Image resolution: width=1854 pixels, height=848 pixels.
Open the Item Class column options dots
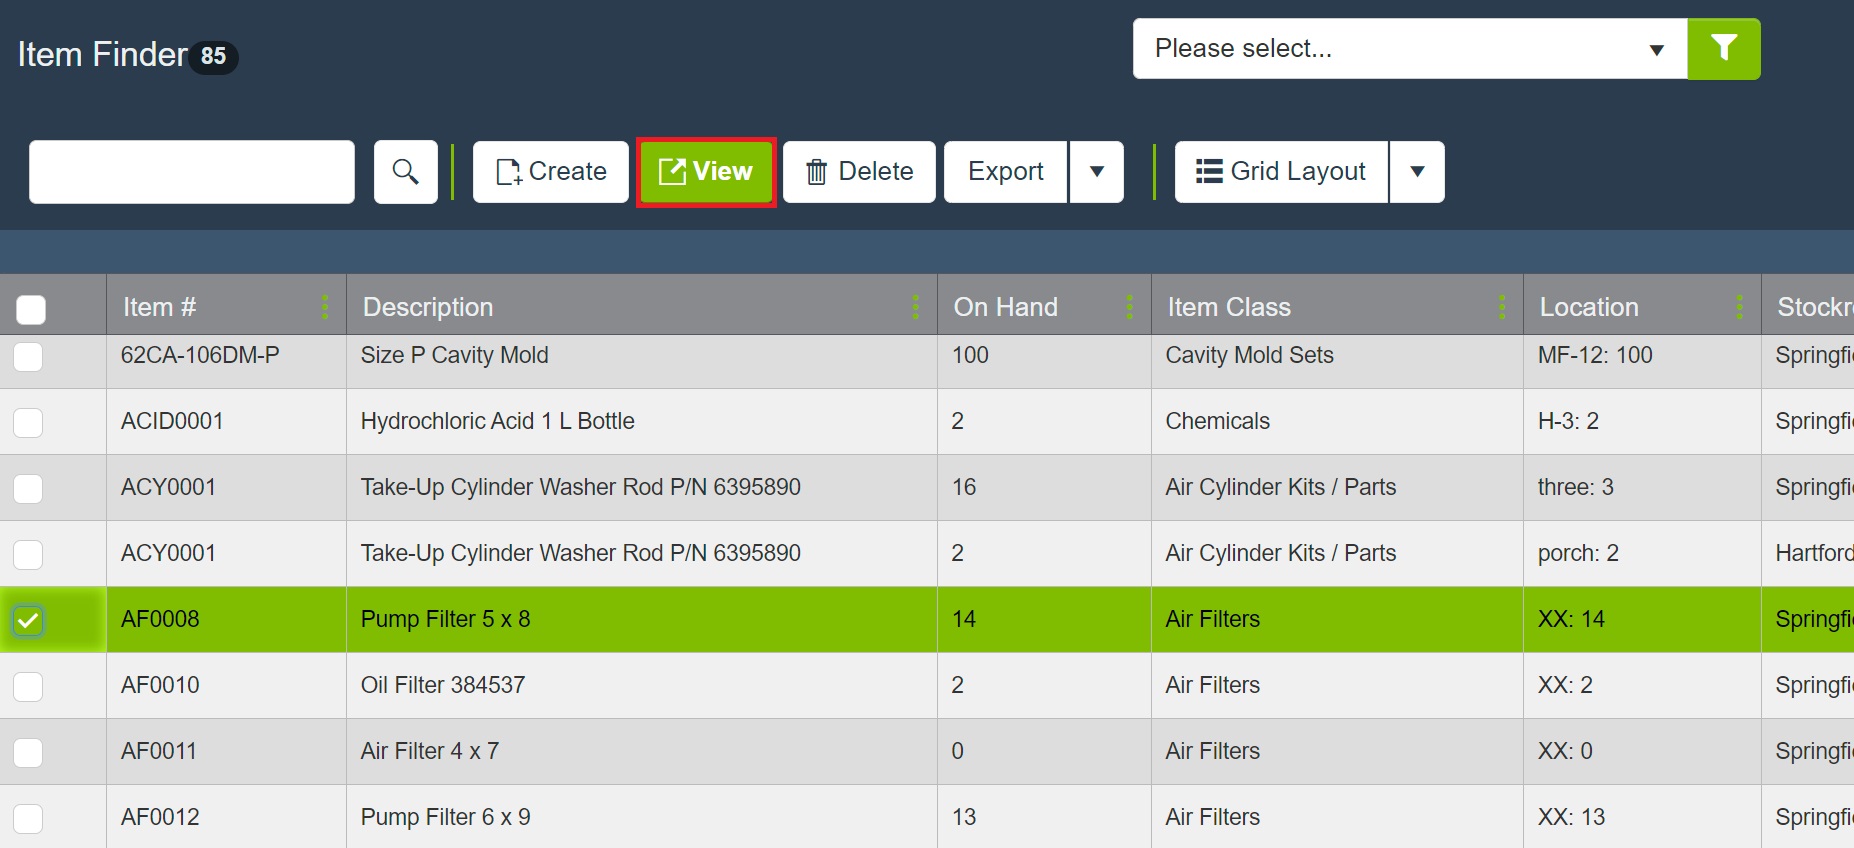click(x=1501, y=307)
